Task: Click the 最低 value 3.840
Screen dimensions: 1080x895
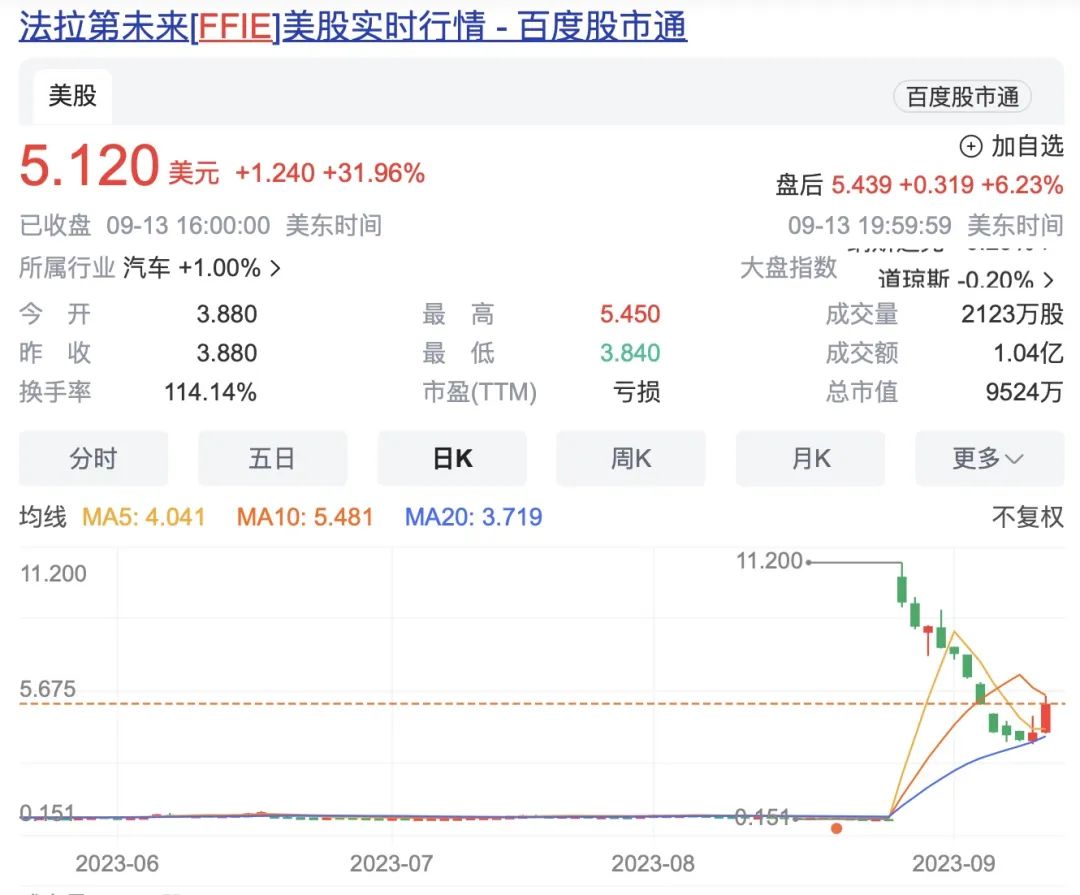Action: click(630, 353)
